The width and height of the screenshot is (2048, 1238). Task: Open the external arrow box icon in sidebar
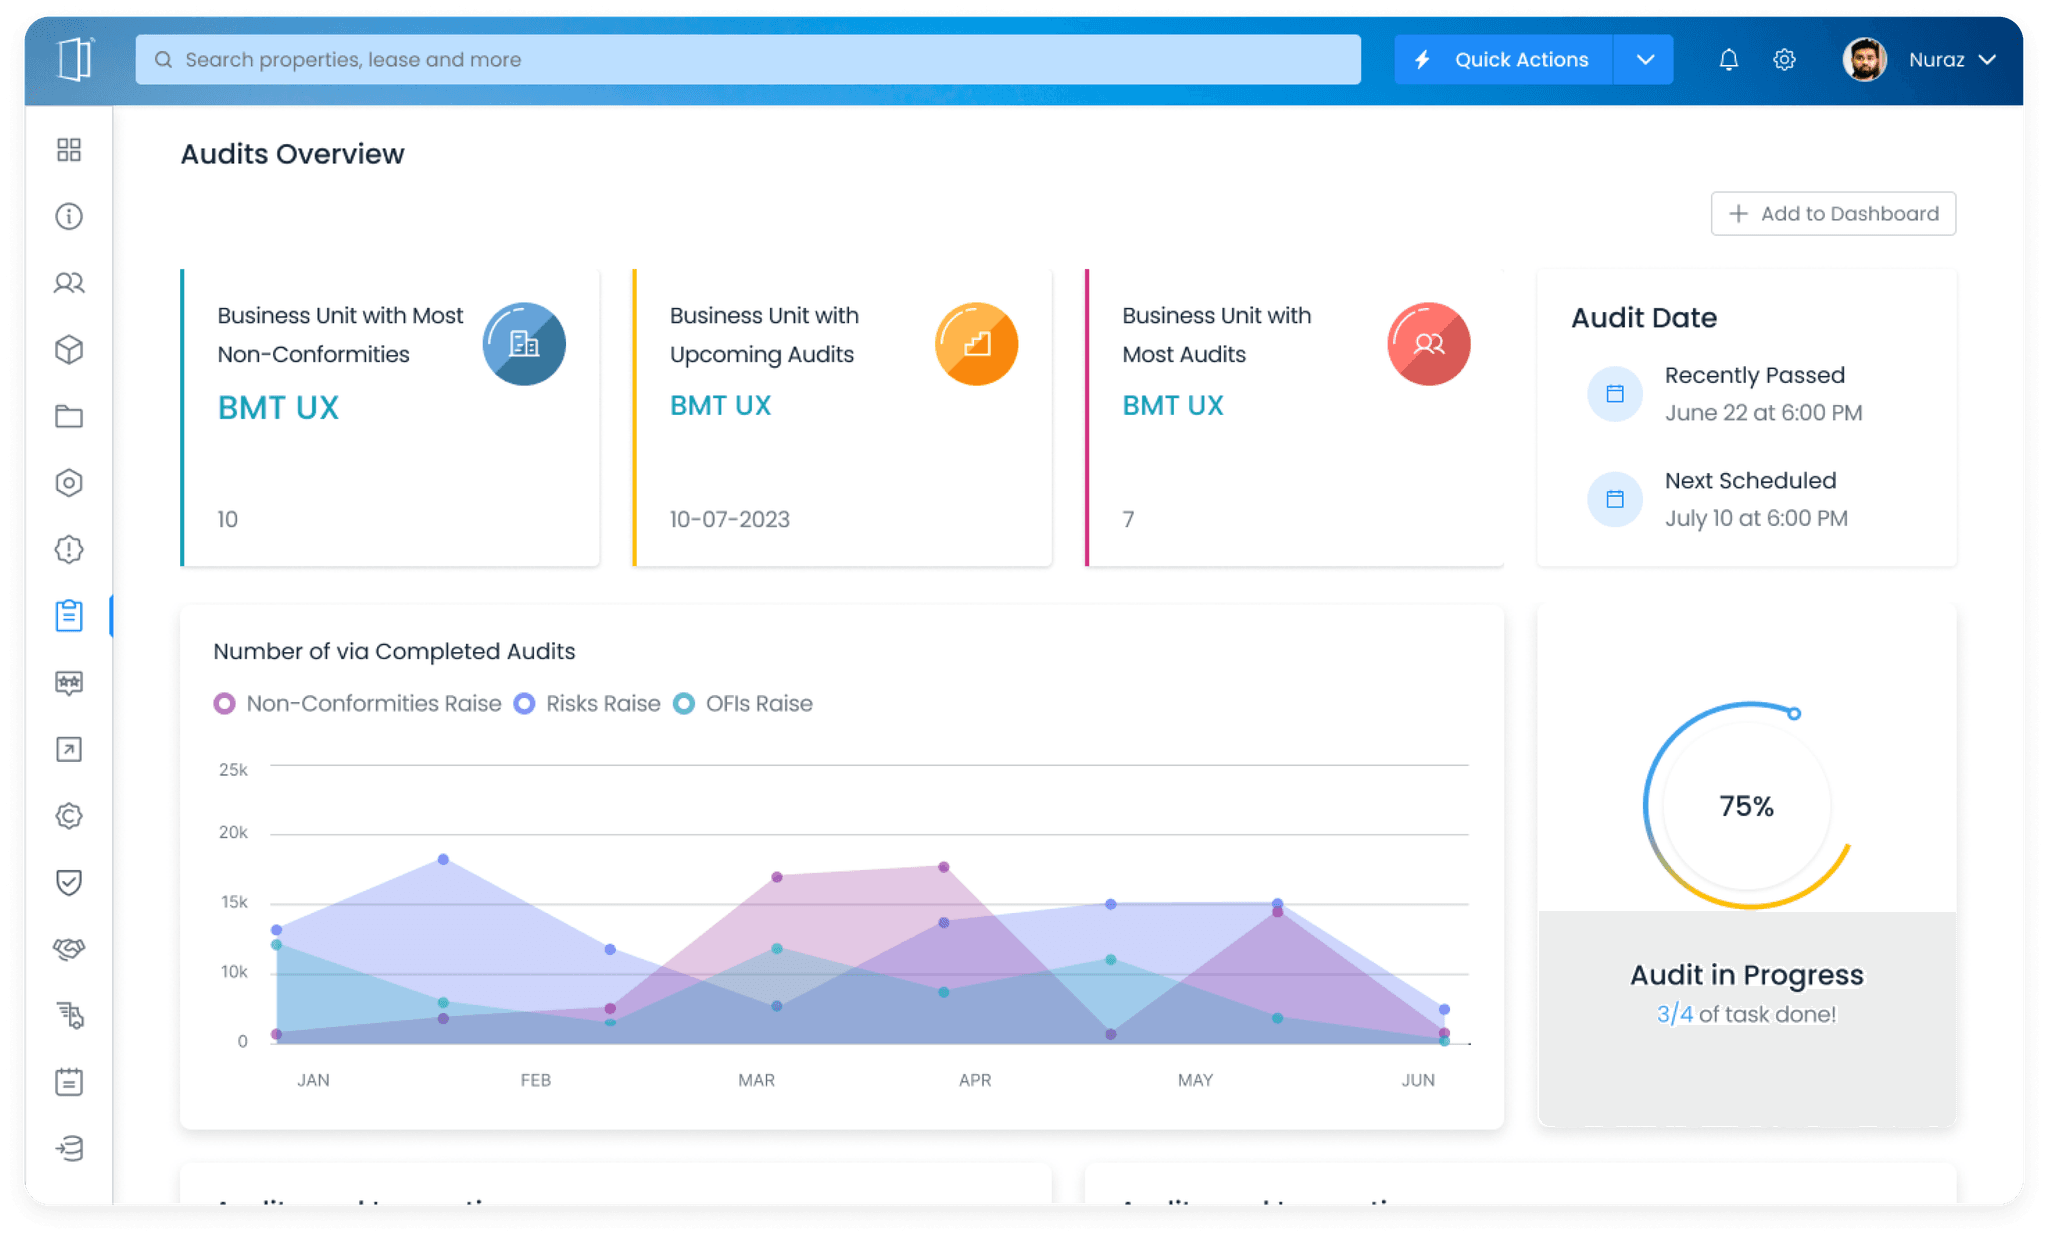tap(69, 749)
